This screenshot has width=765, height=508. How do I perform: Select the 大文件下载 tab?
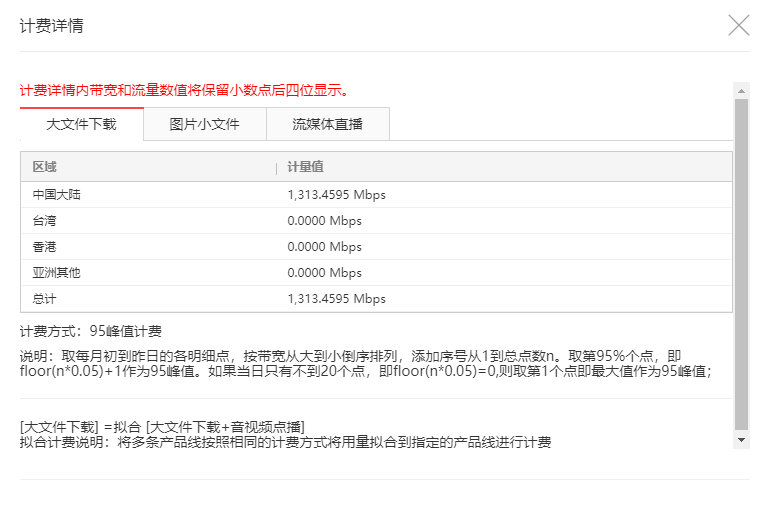pyautogui.click(x=82, y=125)
